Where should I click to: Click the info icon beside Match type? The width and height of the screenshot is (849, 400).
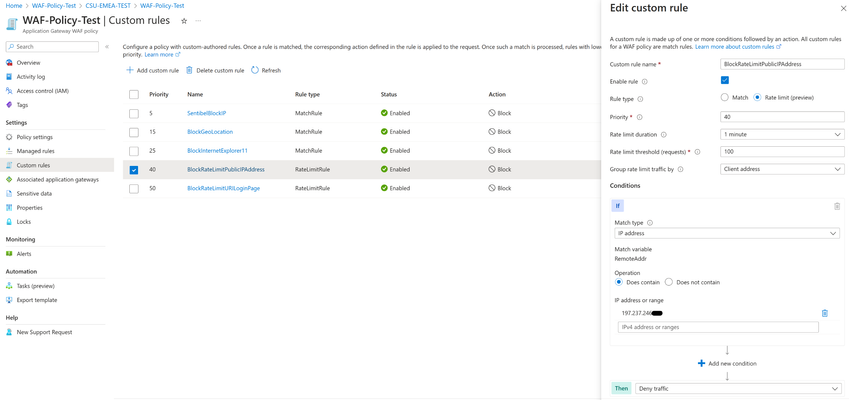click(650, 222)
